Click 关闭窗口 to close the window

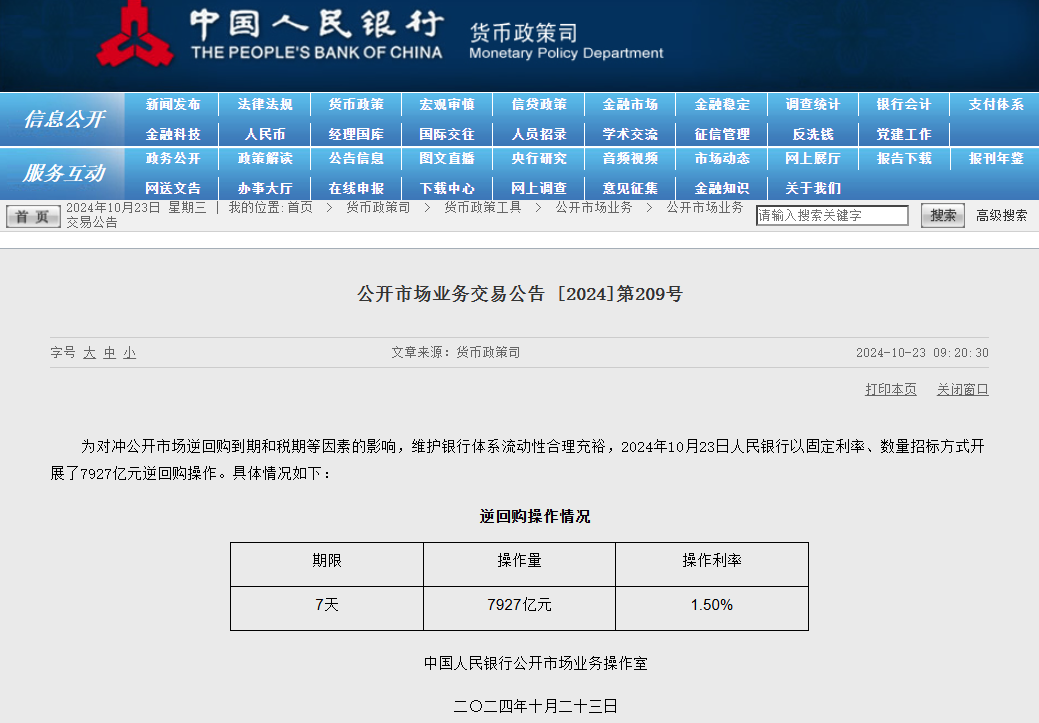pyautogui.click(x=962, y=390)
